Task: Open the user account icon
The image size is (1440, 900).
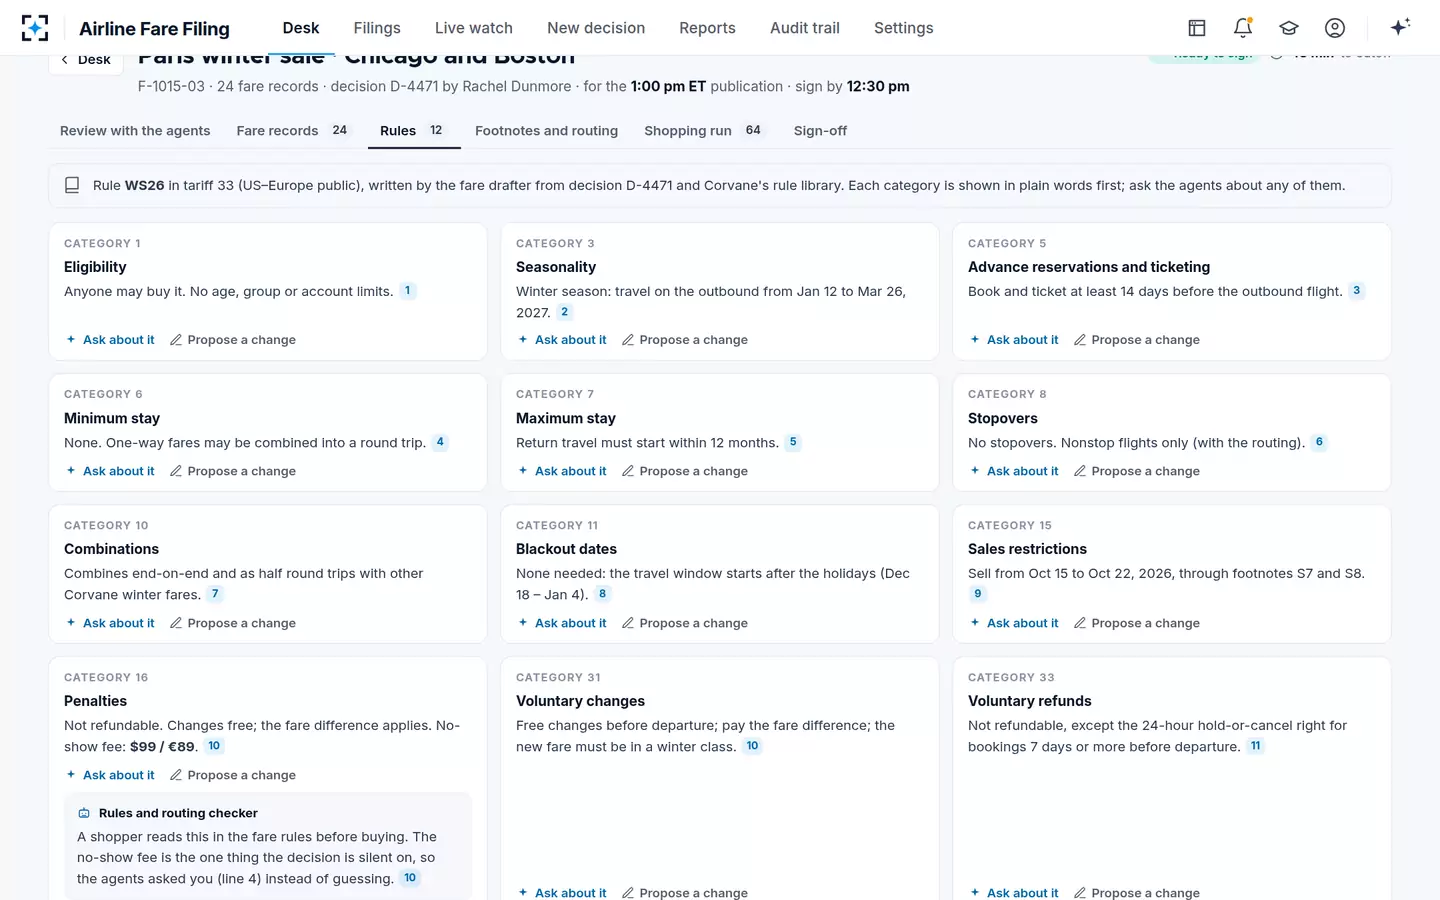Action: (x=1335, y=28)
